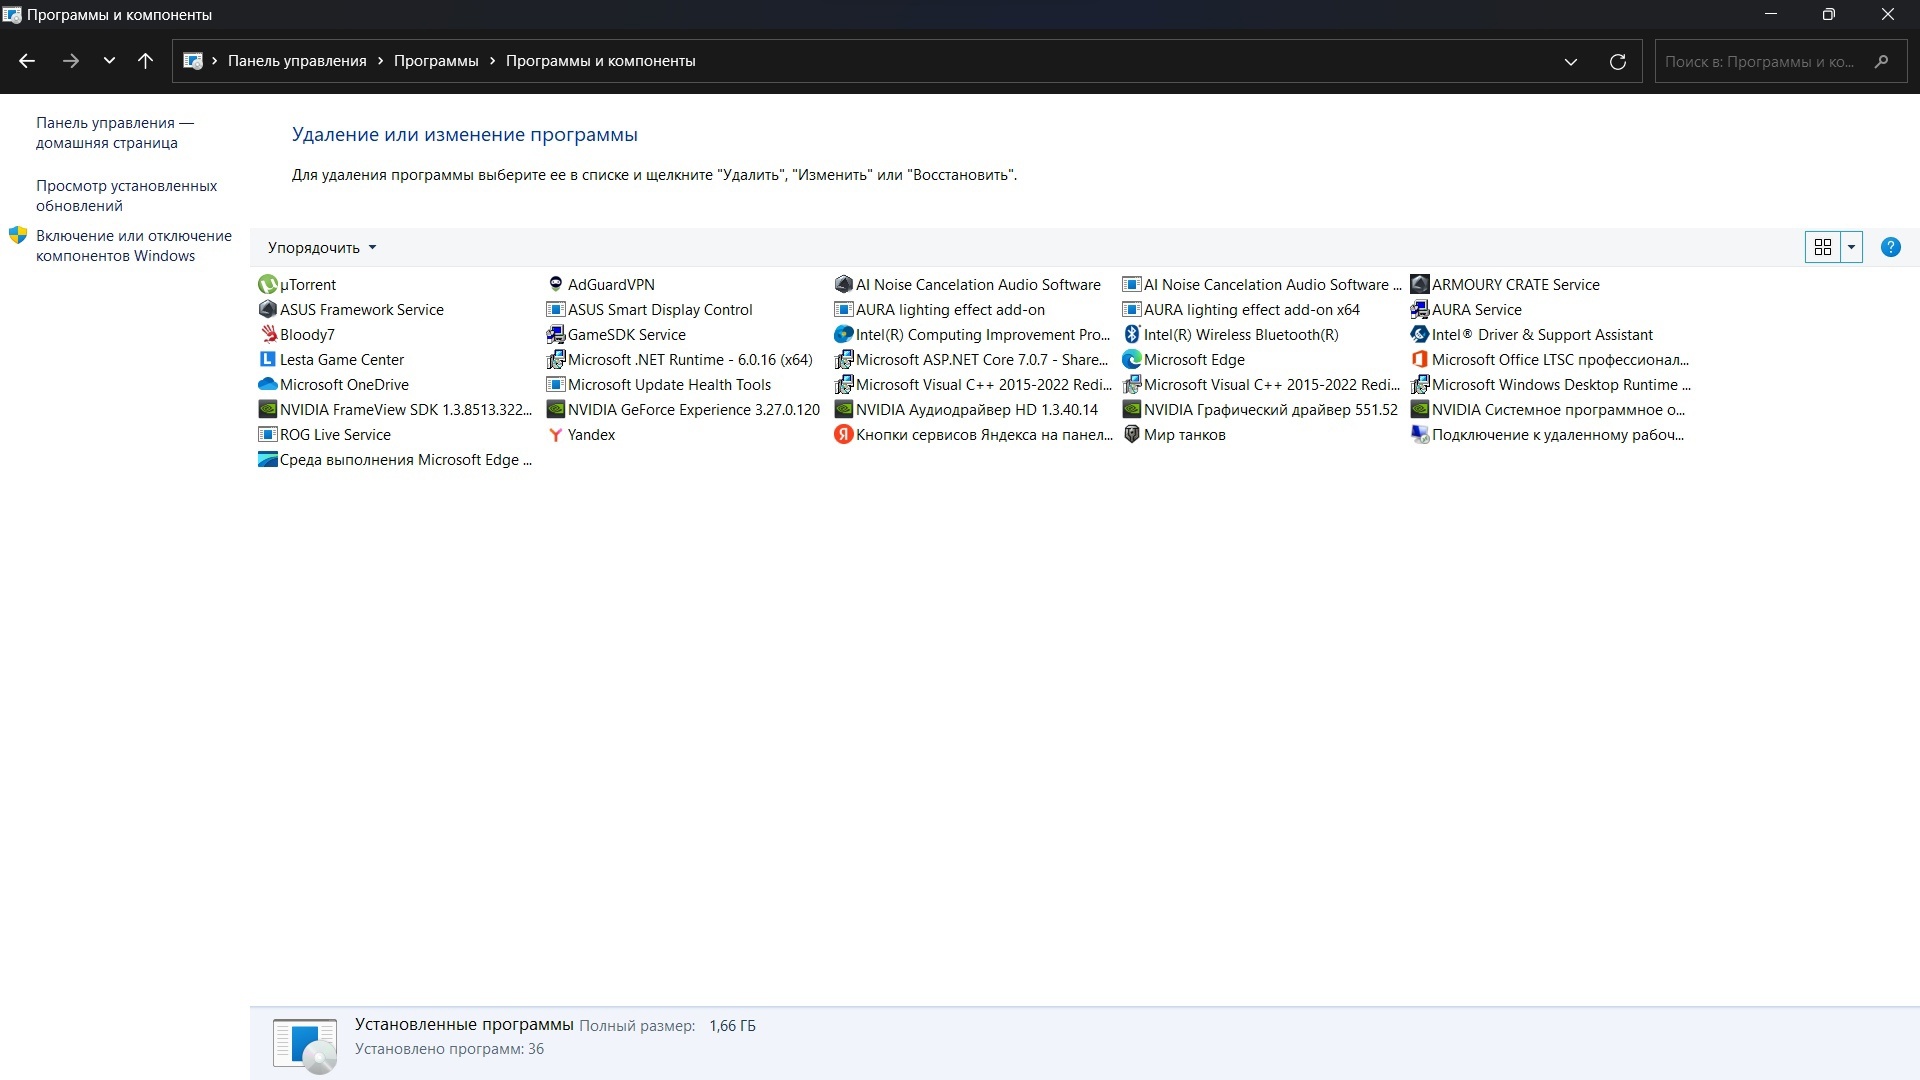
Task: Click the ARMOURY CRATE Service icon
Action: [x=1419, y=285]
